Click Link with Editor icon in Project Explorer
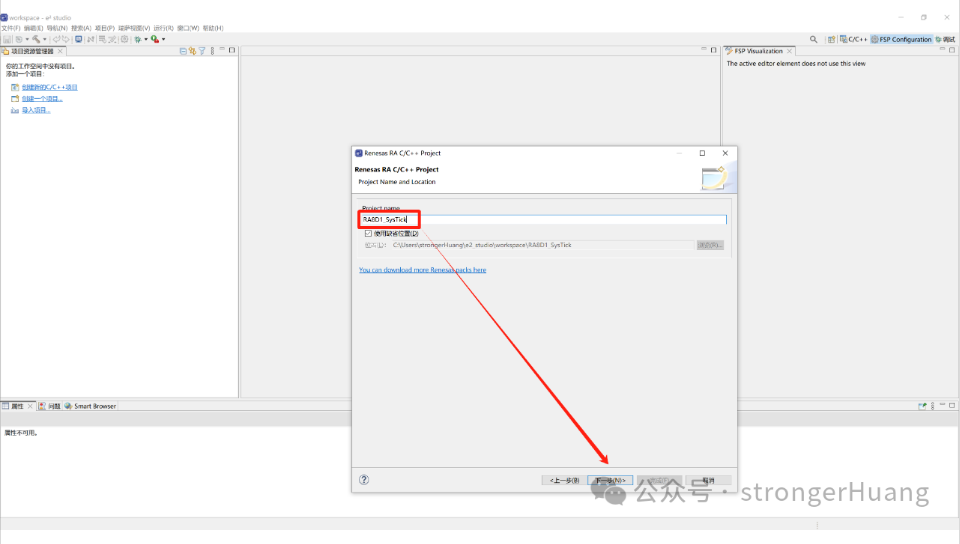 click(192, 51)
